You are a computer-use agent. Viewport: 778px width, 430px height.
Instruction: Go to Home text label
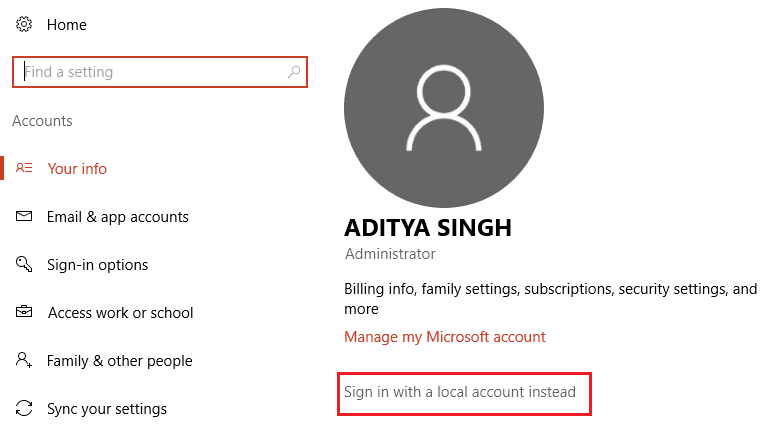[67, 24]
